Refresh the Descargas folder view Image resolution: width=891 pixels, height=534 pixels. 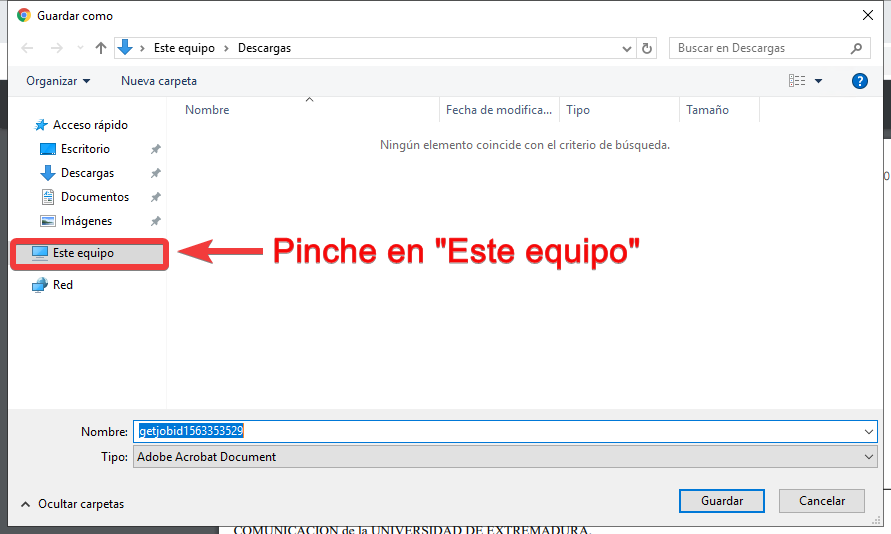647,48
